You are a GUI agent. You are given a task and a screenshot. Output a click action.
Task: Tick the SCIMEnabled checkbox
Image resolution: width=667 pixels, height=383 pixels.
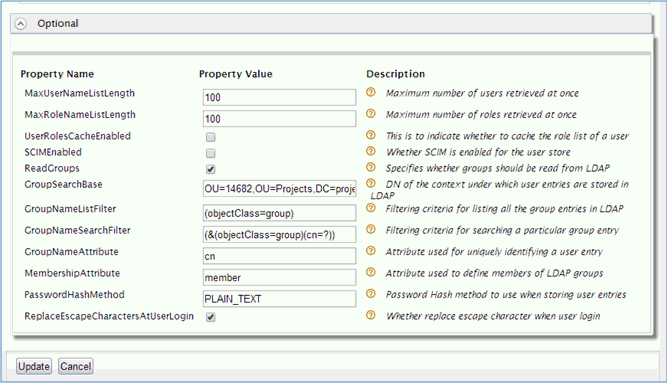pyautogui.click(x=211, y=153)
